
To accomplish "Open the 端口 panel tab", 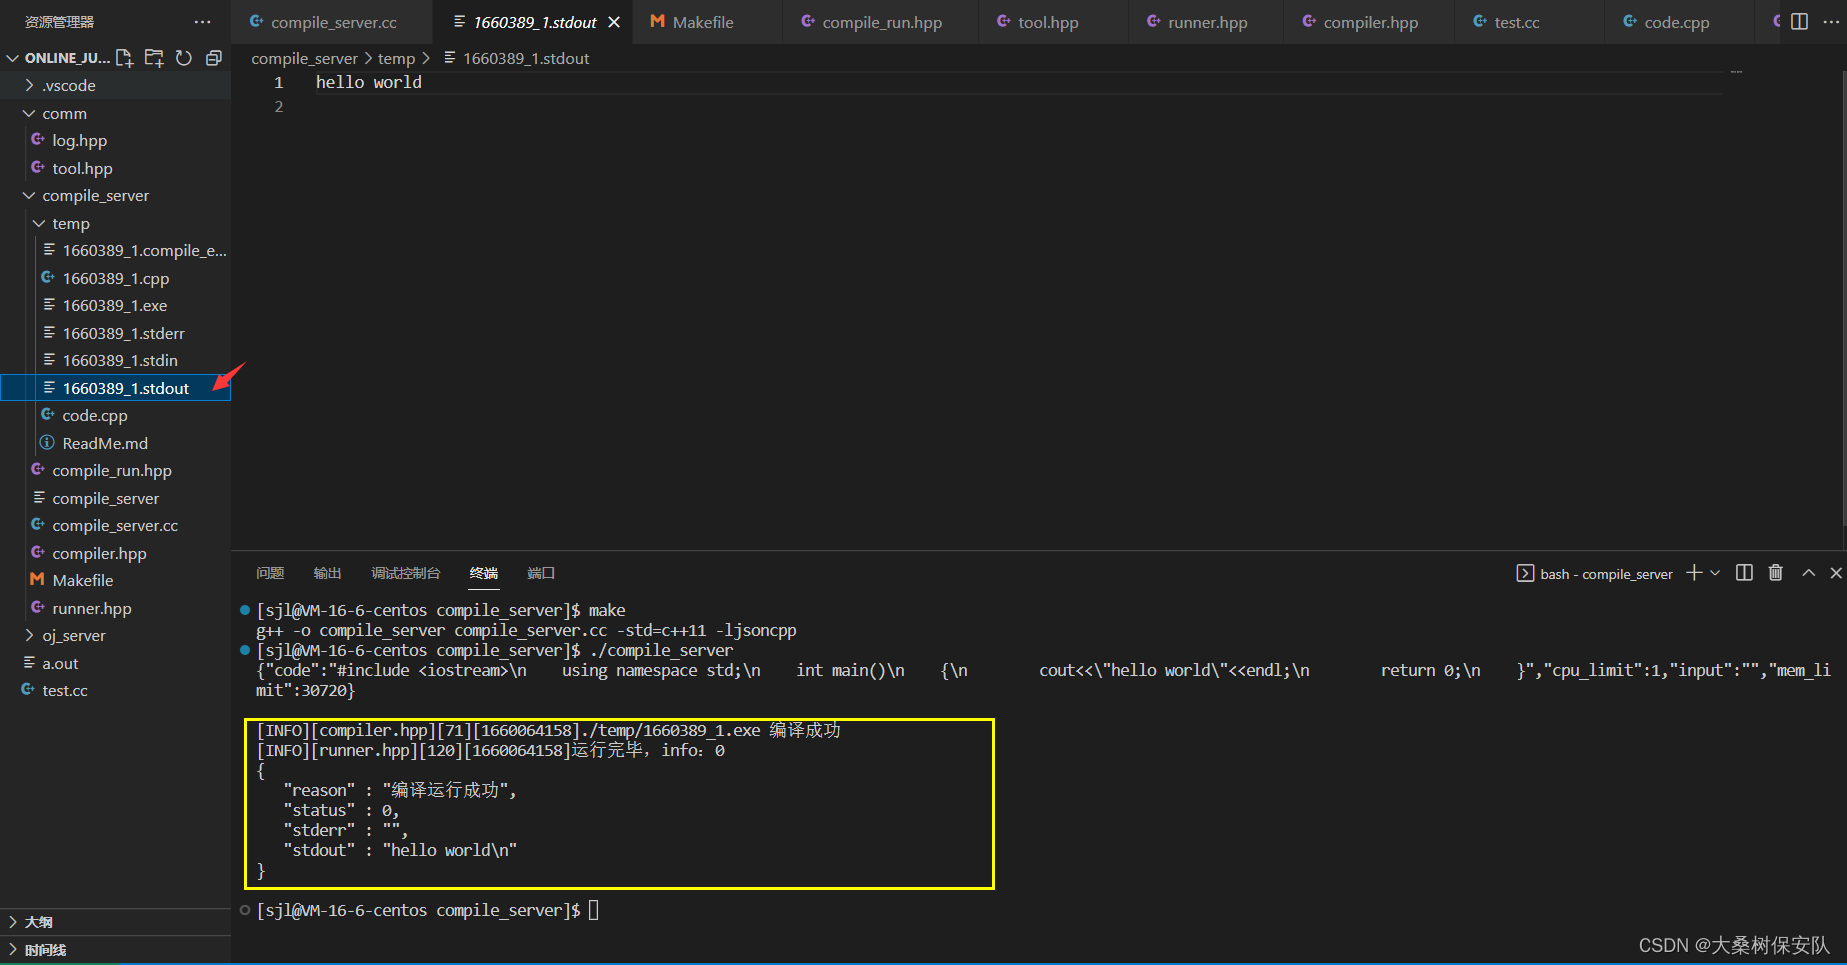I will point(541,573).
